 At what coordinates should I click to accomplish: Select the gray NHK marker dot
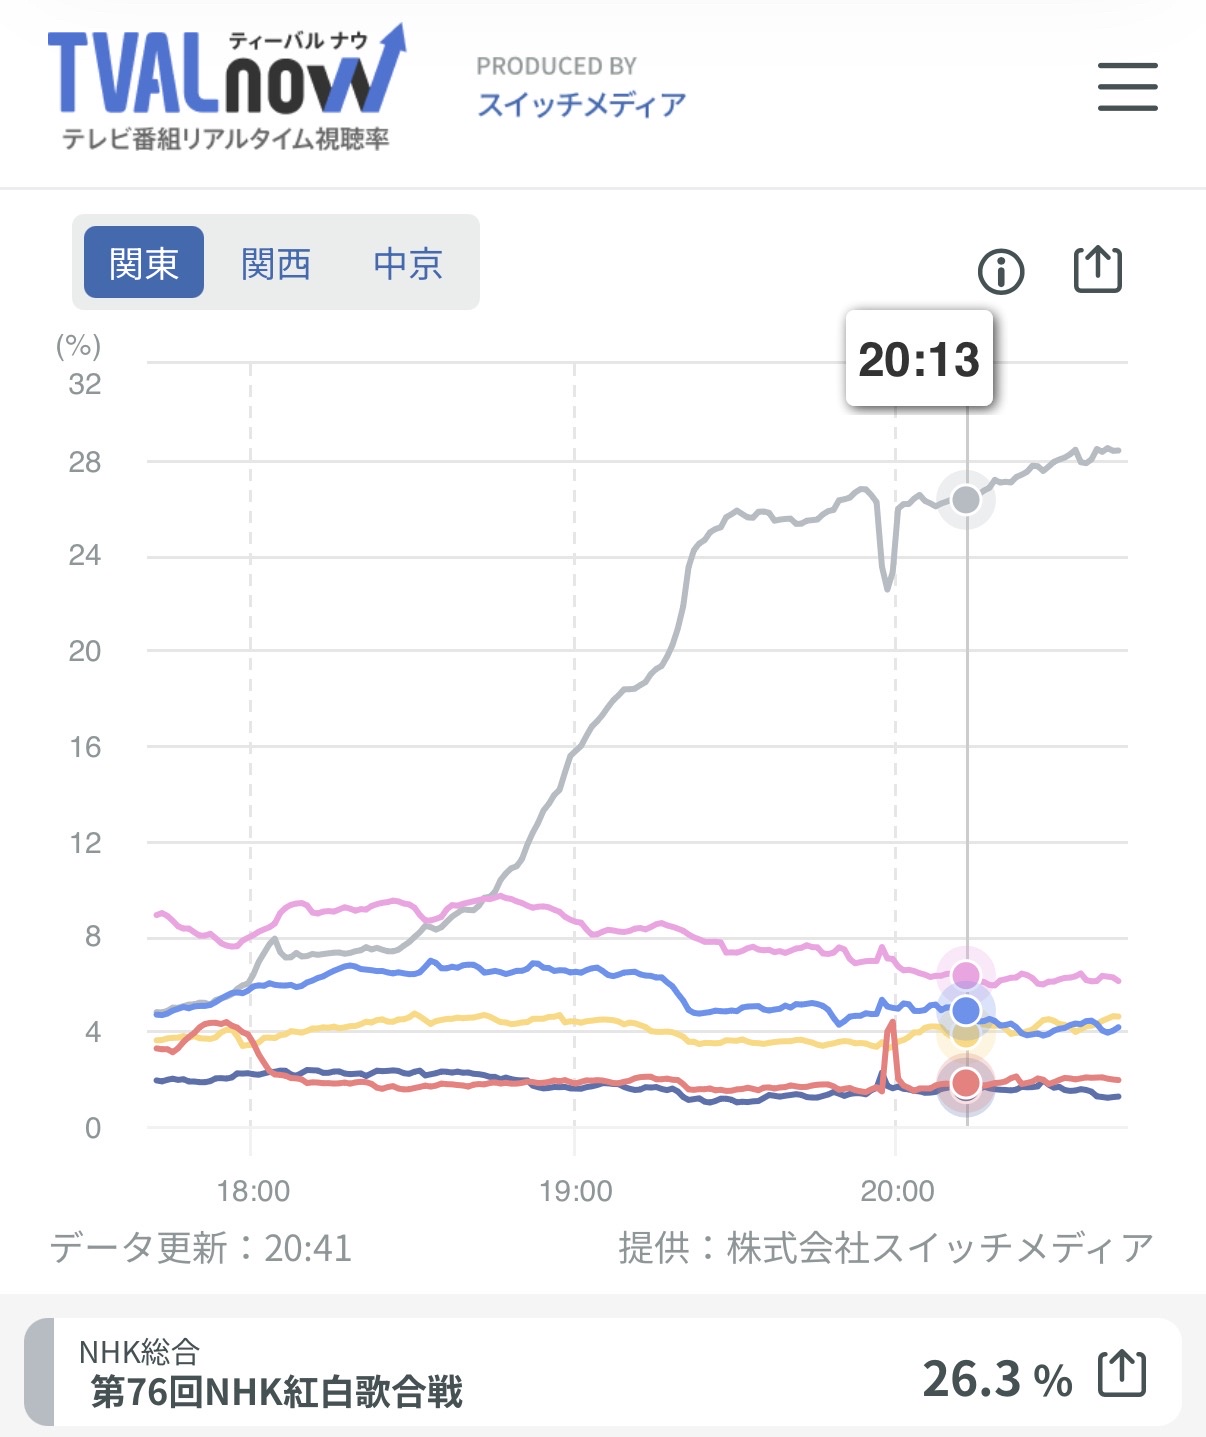(x=965, y=500)
